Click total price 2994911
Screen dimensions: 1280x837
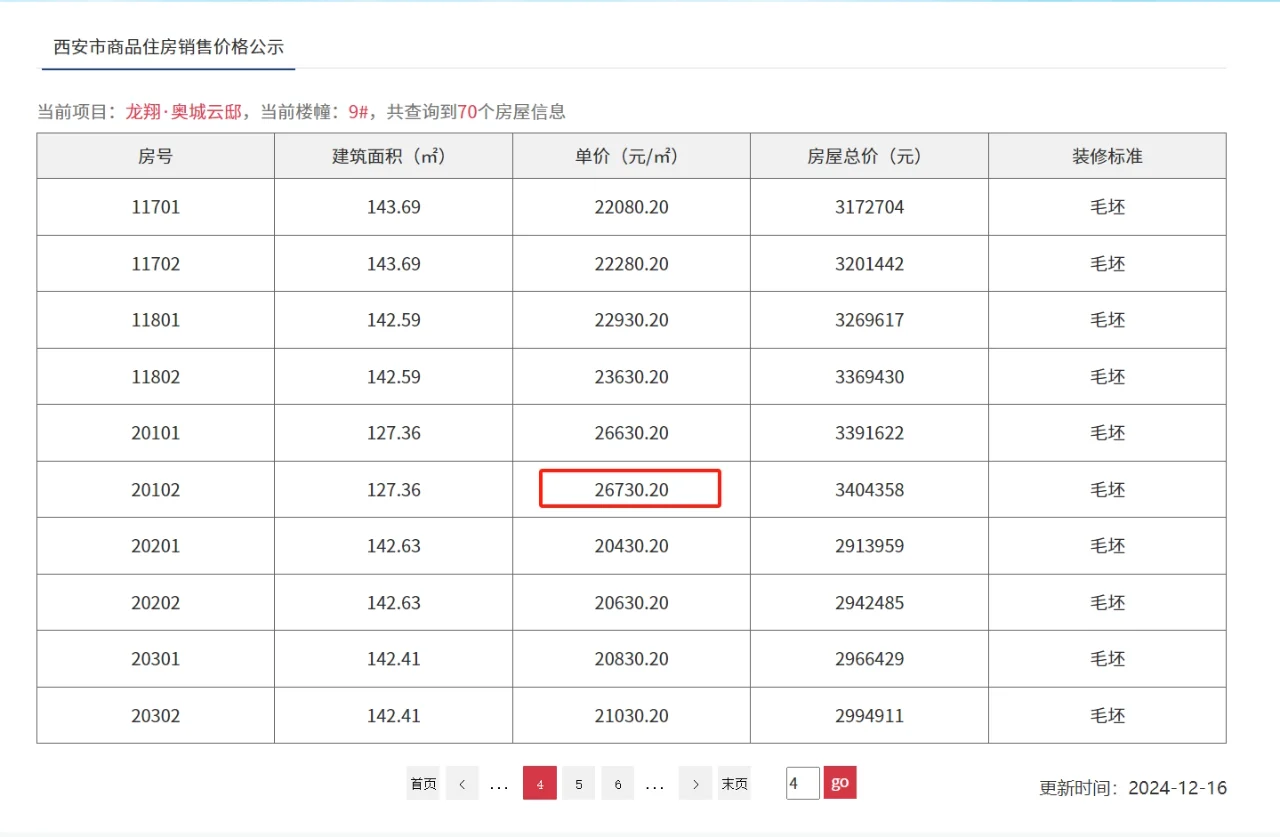869,716
